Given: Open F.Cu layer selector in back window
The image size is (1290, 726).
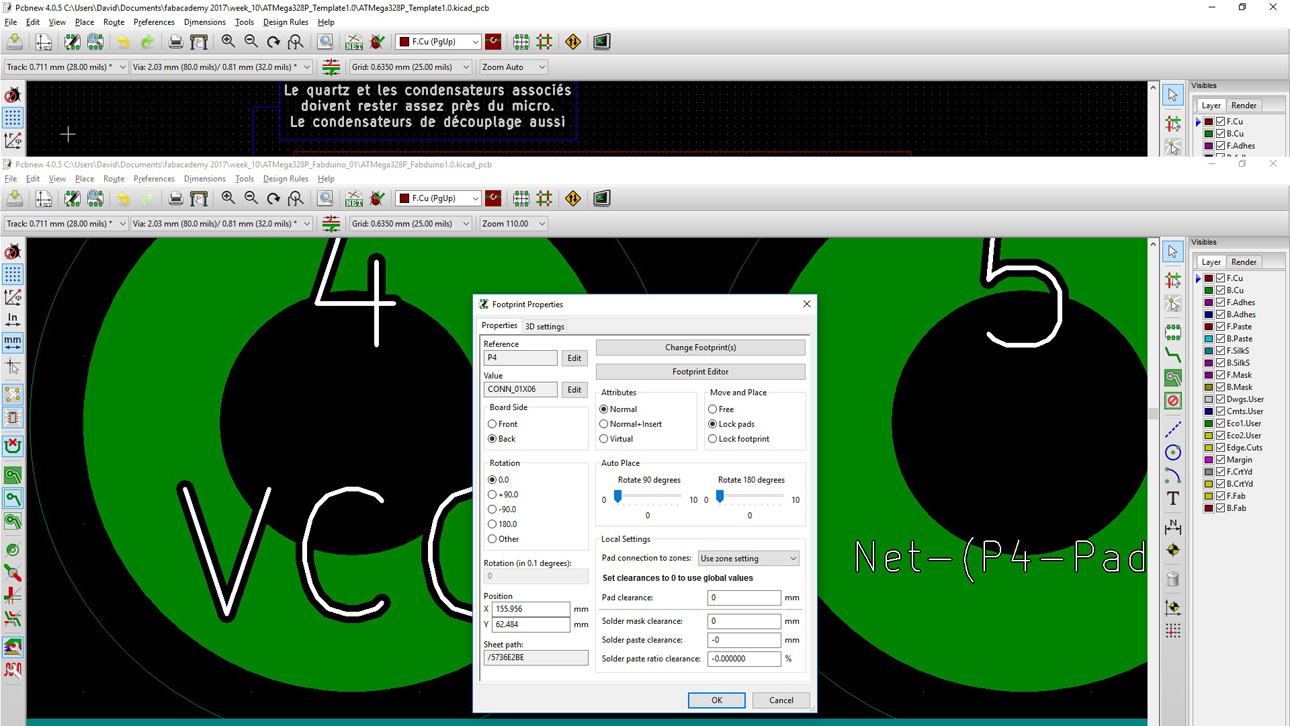Looking at the screenshot, I should coord(438,41).
